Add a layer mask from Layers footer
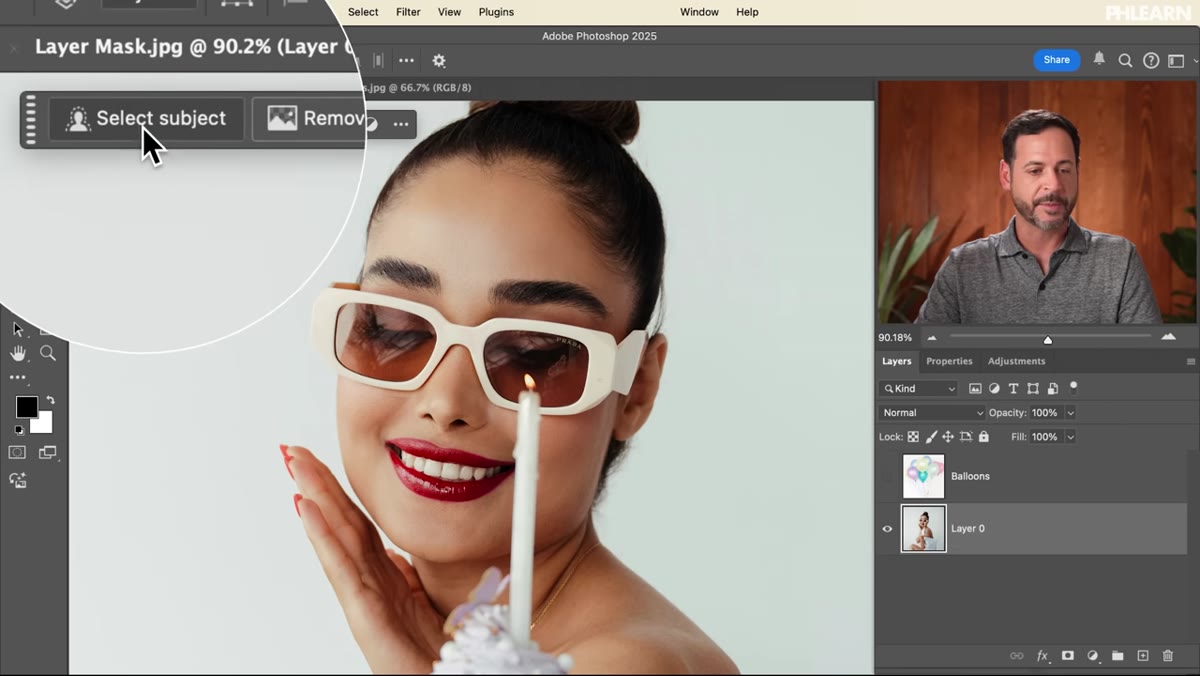 [x=1067, y=656]
